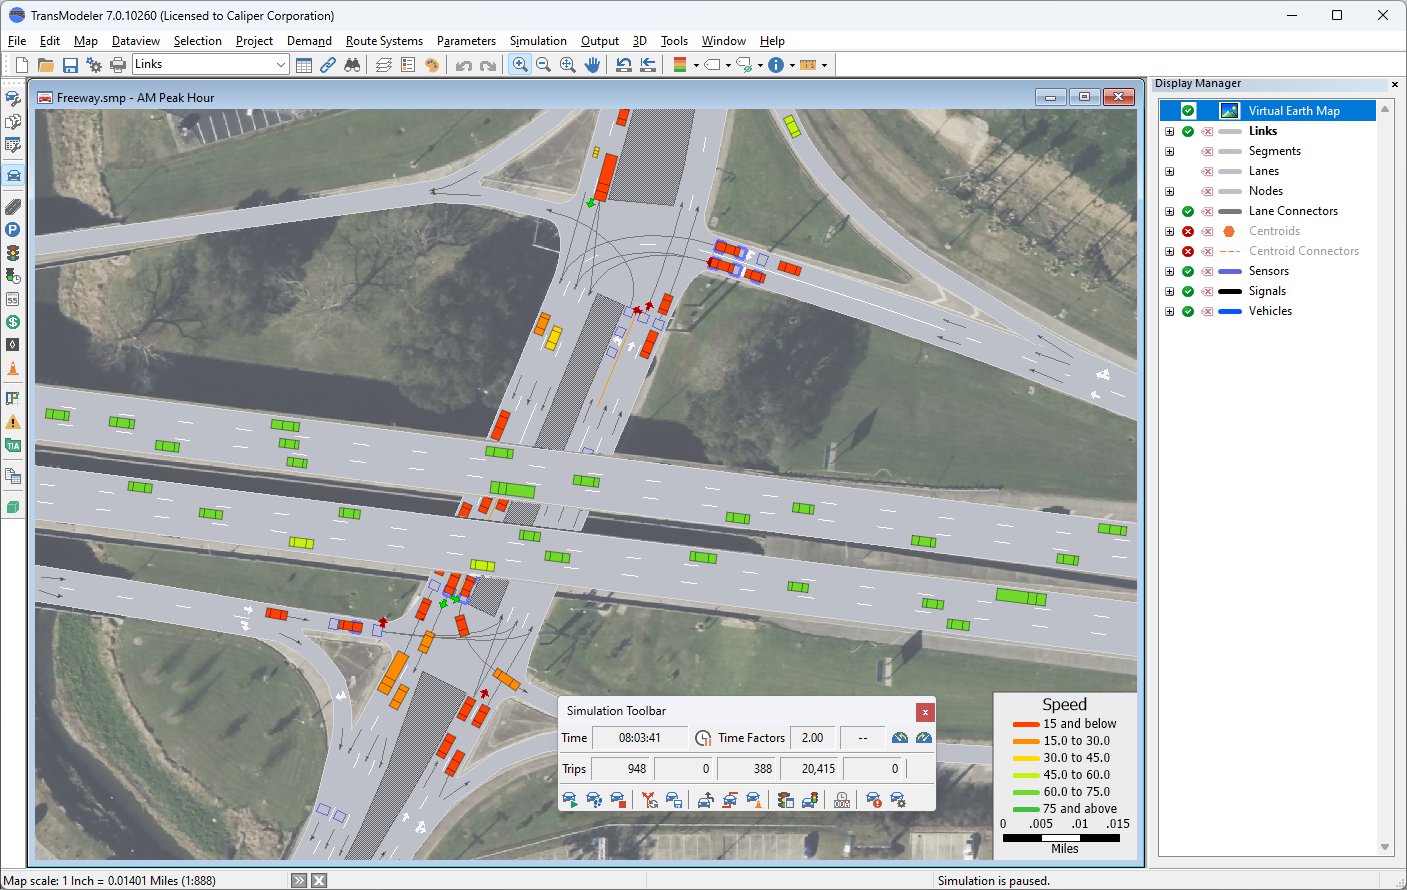The height and width of the screenshot is (890, 1407).
Task: Hide the Lane Connectors layer
Action: pos(1187,211)
